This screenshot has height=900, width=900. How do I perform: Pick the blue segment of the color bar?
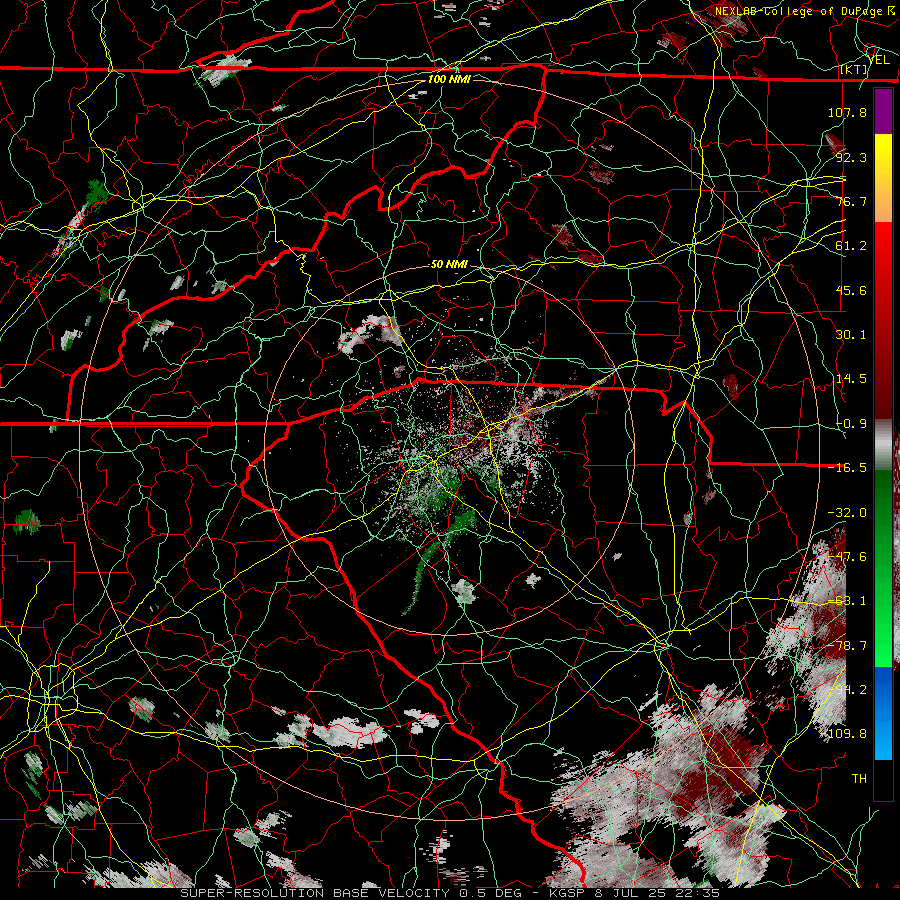[x=883, y=713]
